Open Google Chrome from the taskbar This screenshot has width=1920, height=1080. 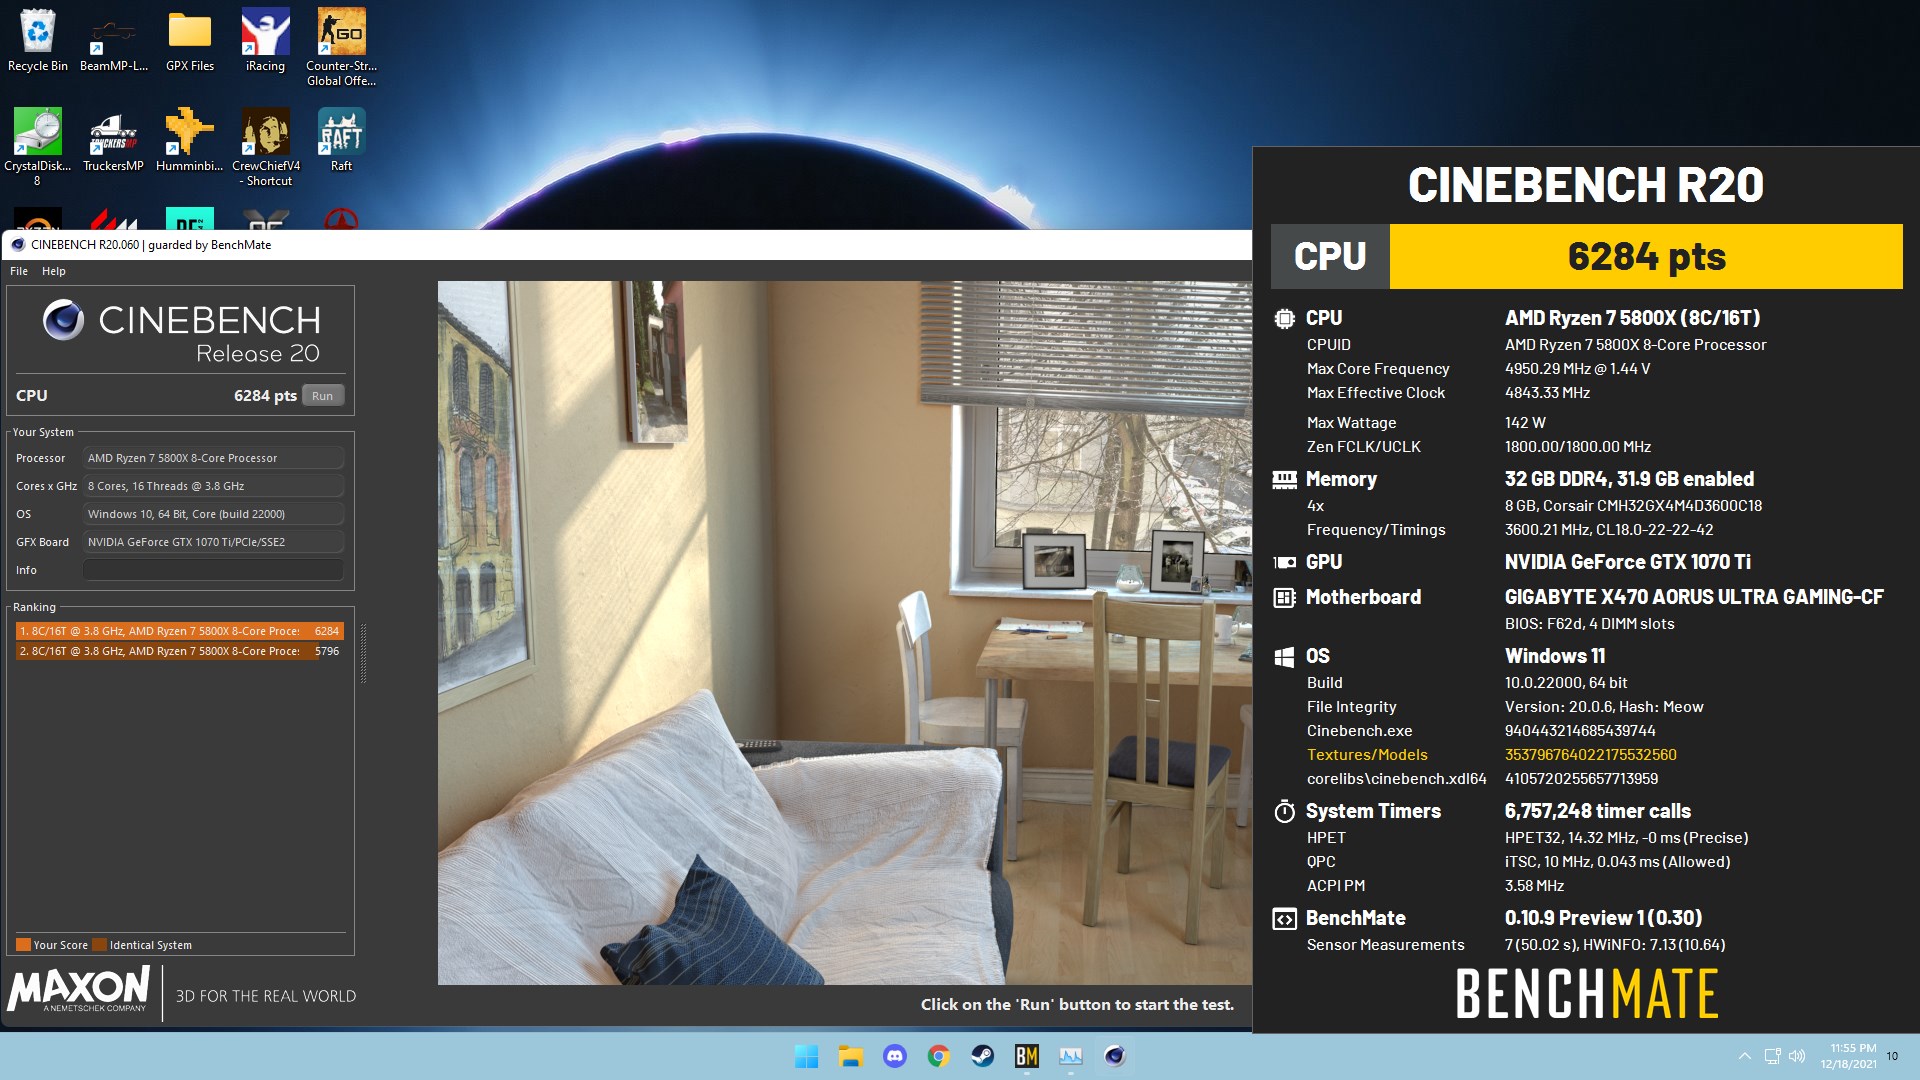coord(938,1056)
